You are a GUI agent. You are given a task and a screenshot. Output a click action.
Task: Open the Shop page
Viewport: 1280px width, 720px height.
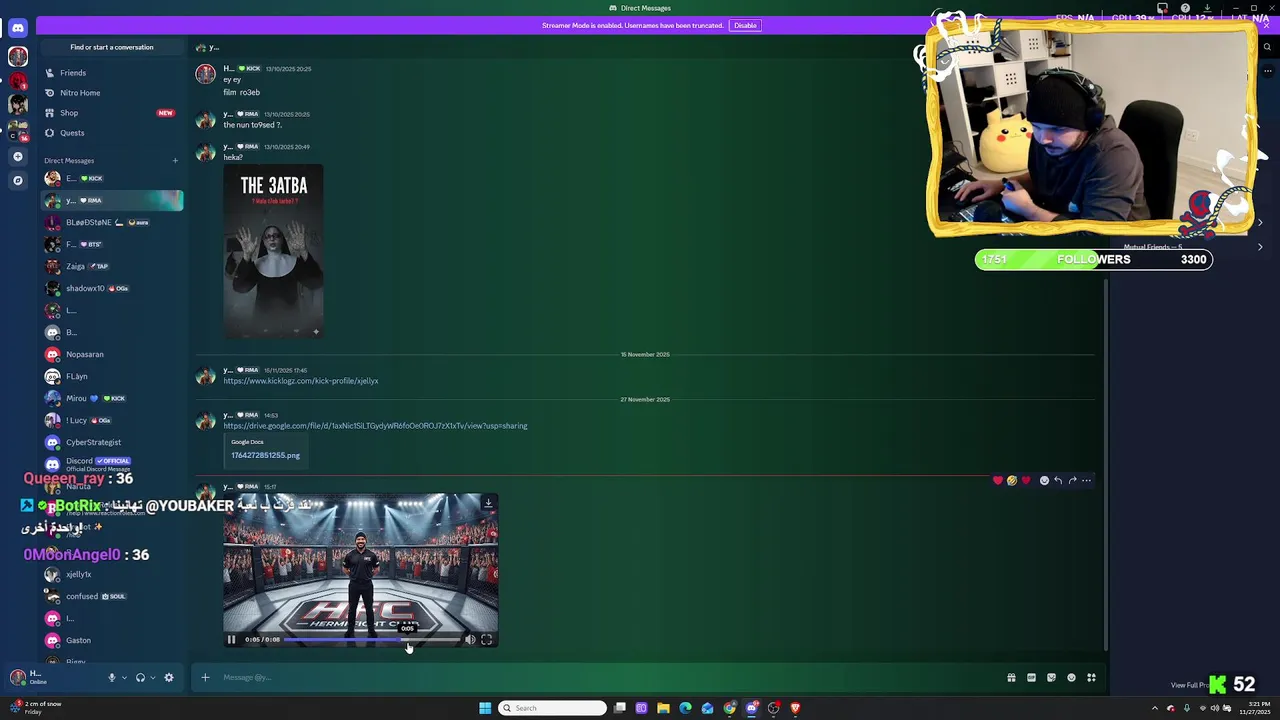coord(112,113)
